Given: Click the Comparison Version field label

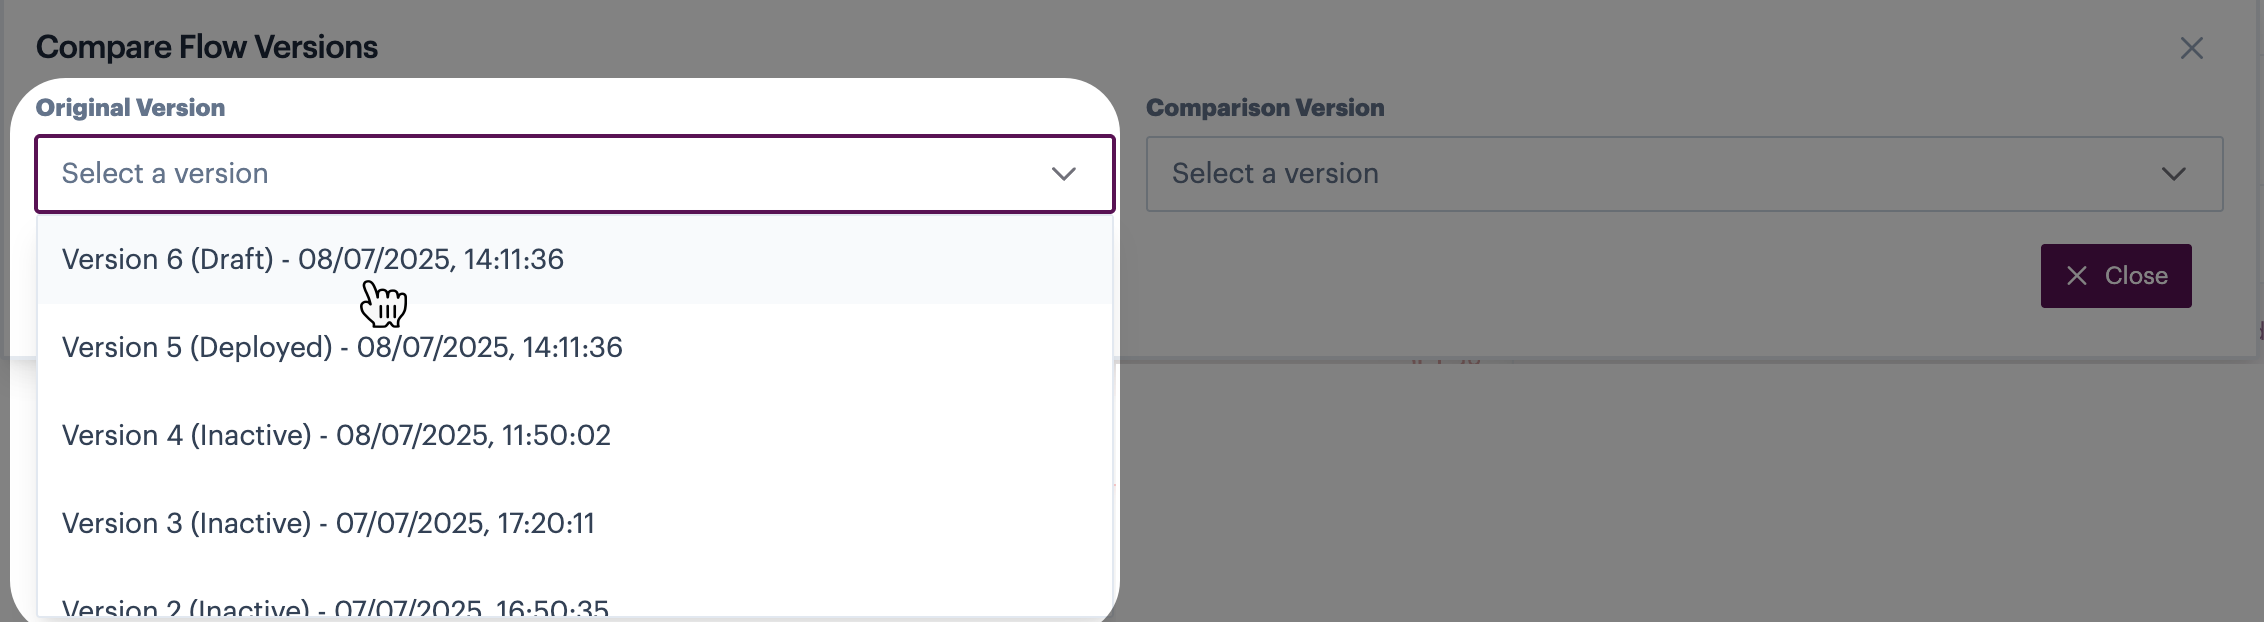Looking at the screenshot, I should click(1264, 108).
